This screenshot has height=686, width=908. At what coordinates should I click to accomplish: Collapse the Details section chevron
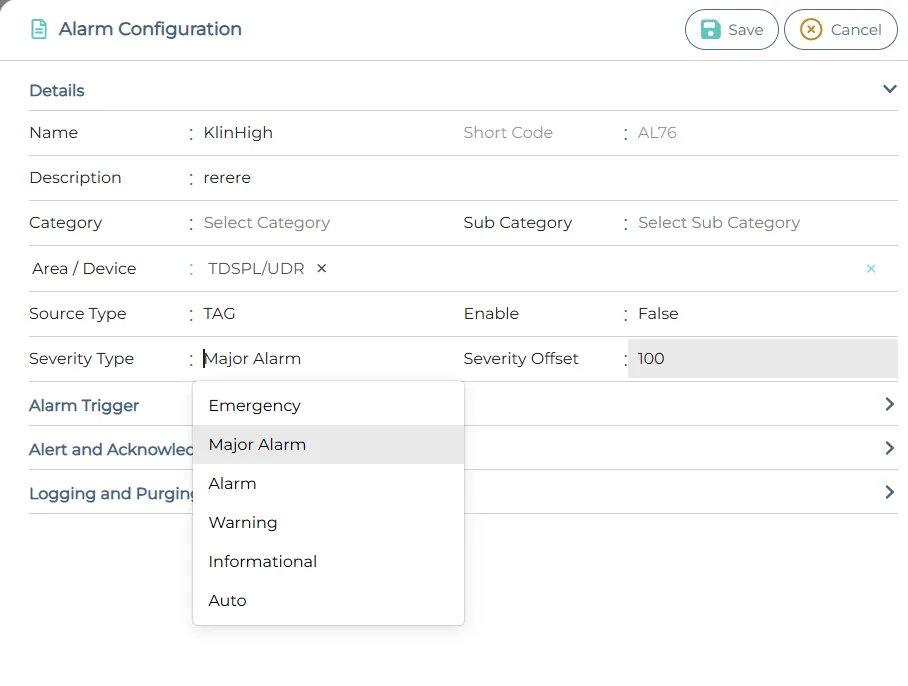(889, 90)
